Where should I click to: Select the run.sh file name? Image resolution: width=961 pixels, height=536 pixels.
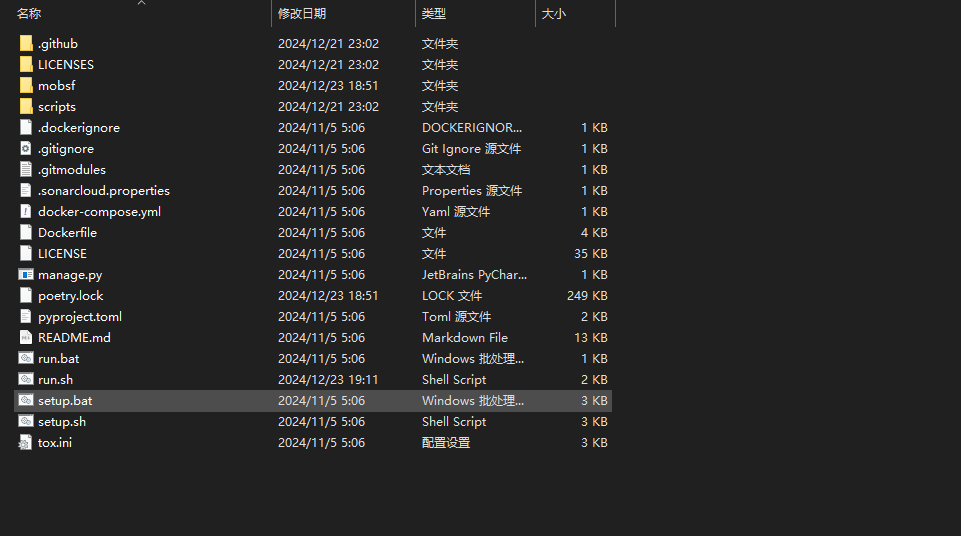pyautogui.click(x=55, y=379)
